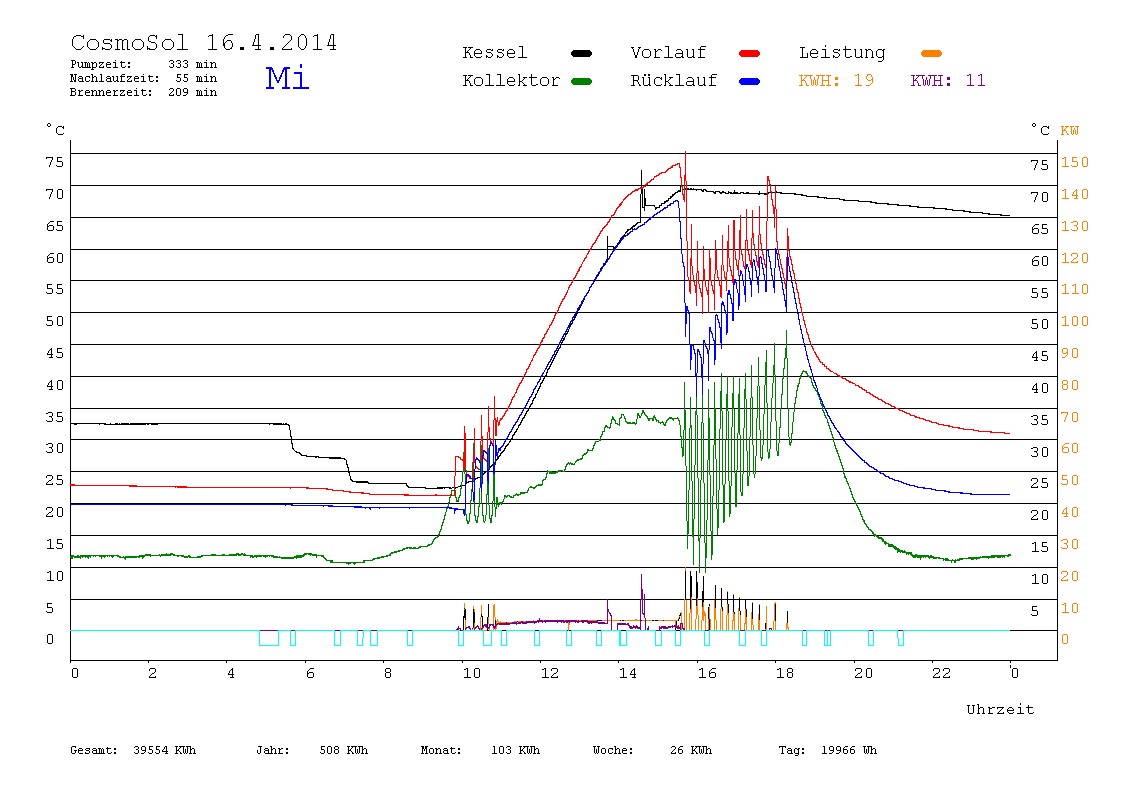1148x812 pixels.
Task: Click hour 14 on the Uhrzeit axis
Action: click(x=628, y=673)
